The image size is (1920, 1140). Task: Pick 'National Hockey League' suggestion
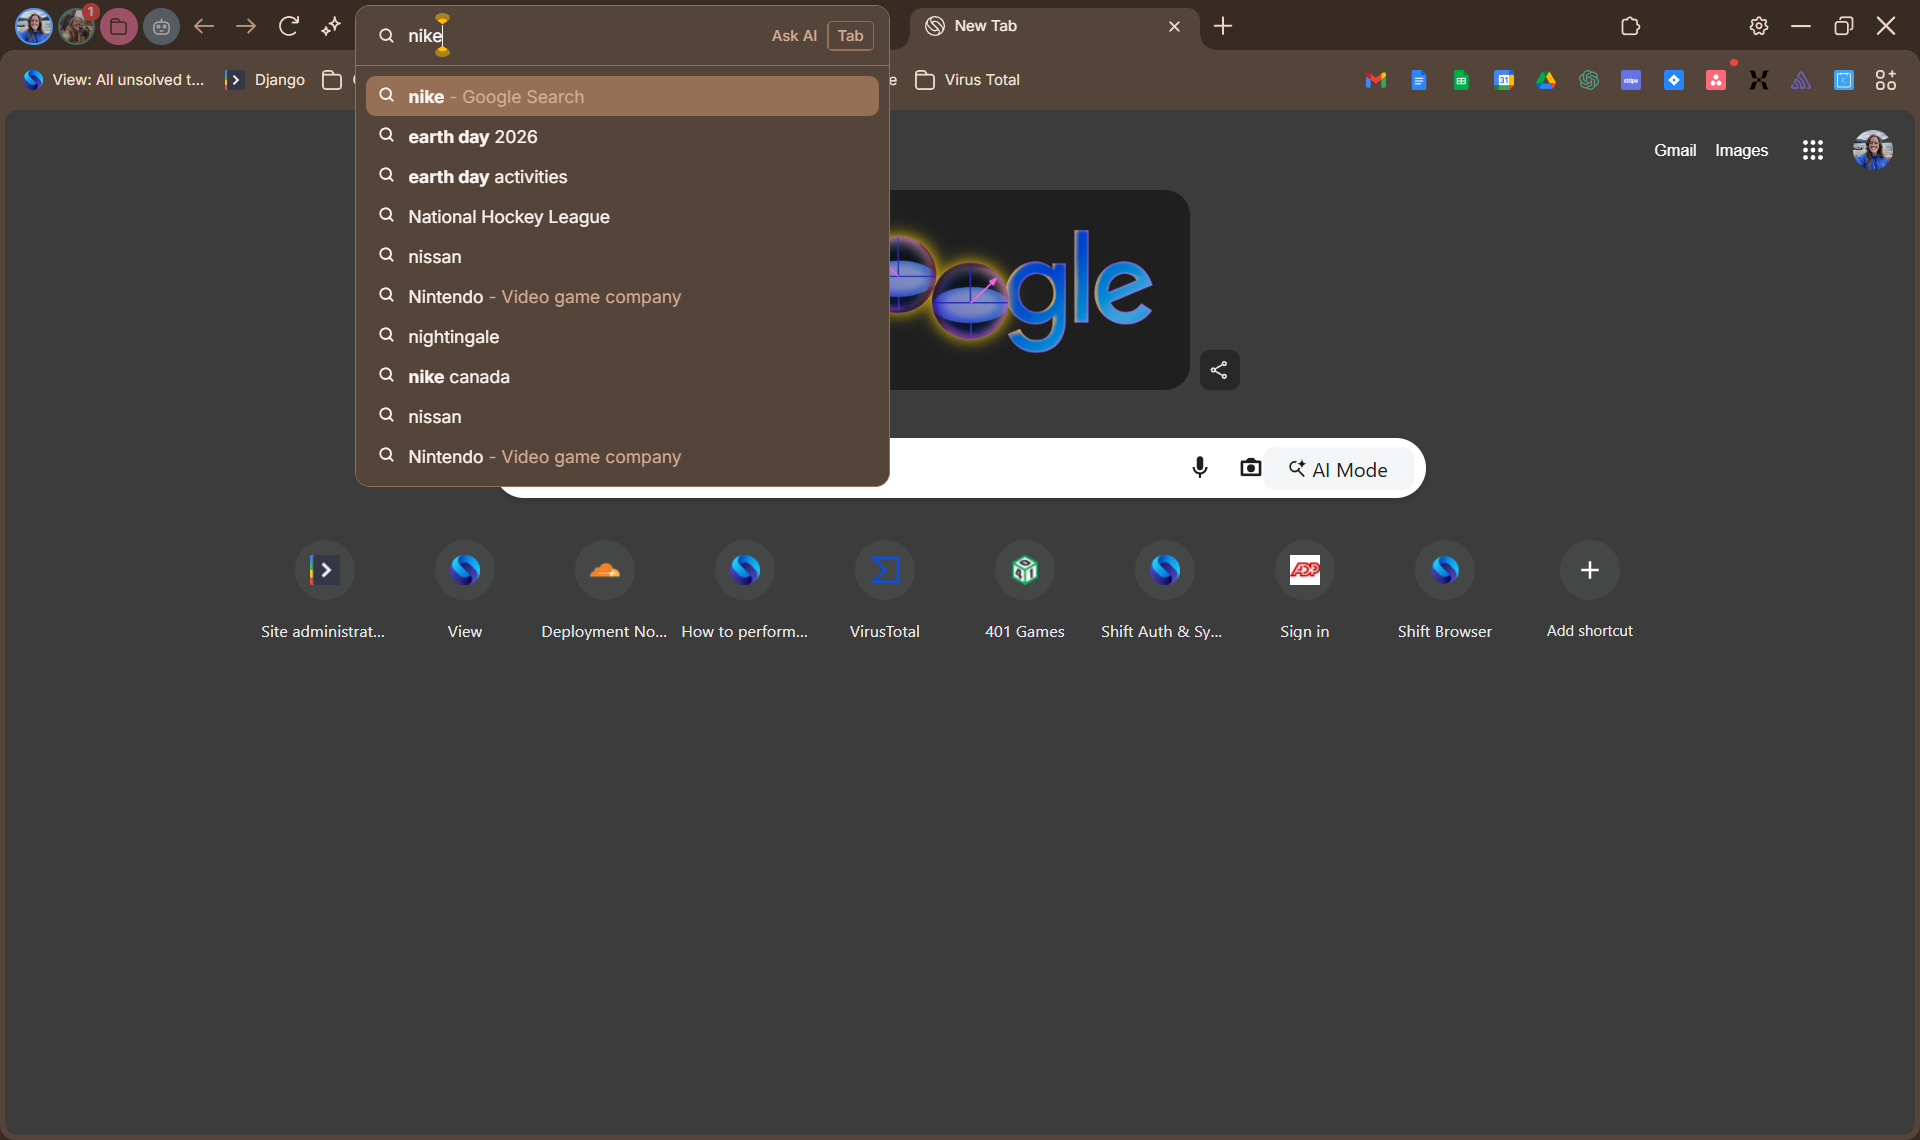pyautogui.click(x=622, y=216)
